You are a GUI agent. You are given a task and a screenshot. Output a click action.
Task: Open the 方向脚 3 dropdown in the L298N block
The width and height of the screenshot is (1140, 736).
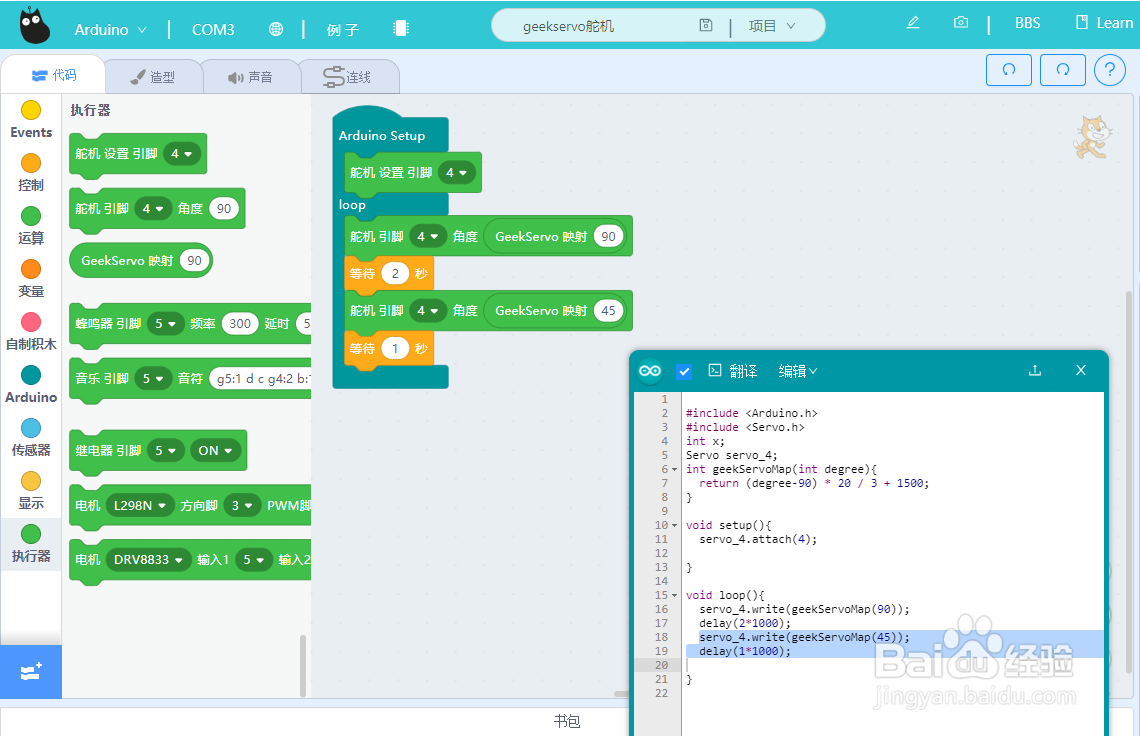pyautogui.click(x=241, y=505)
